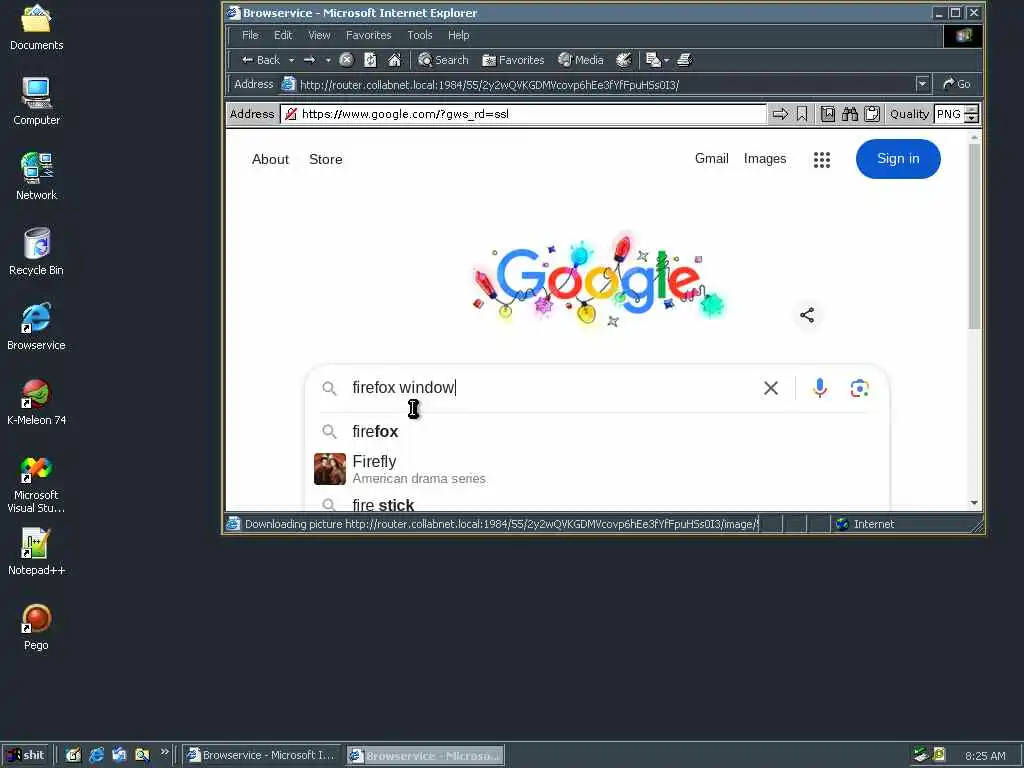1024x768 pixels.
Task: Open the Help menu
Action: 458,35
